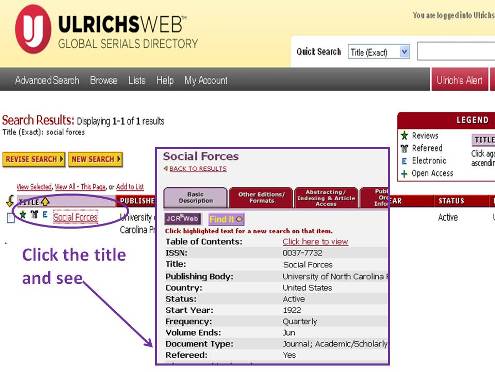
Task: Follow the View Selected link
Action: coord(34,187)
